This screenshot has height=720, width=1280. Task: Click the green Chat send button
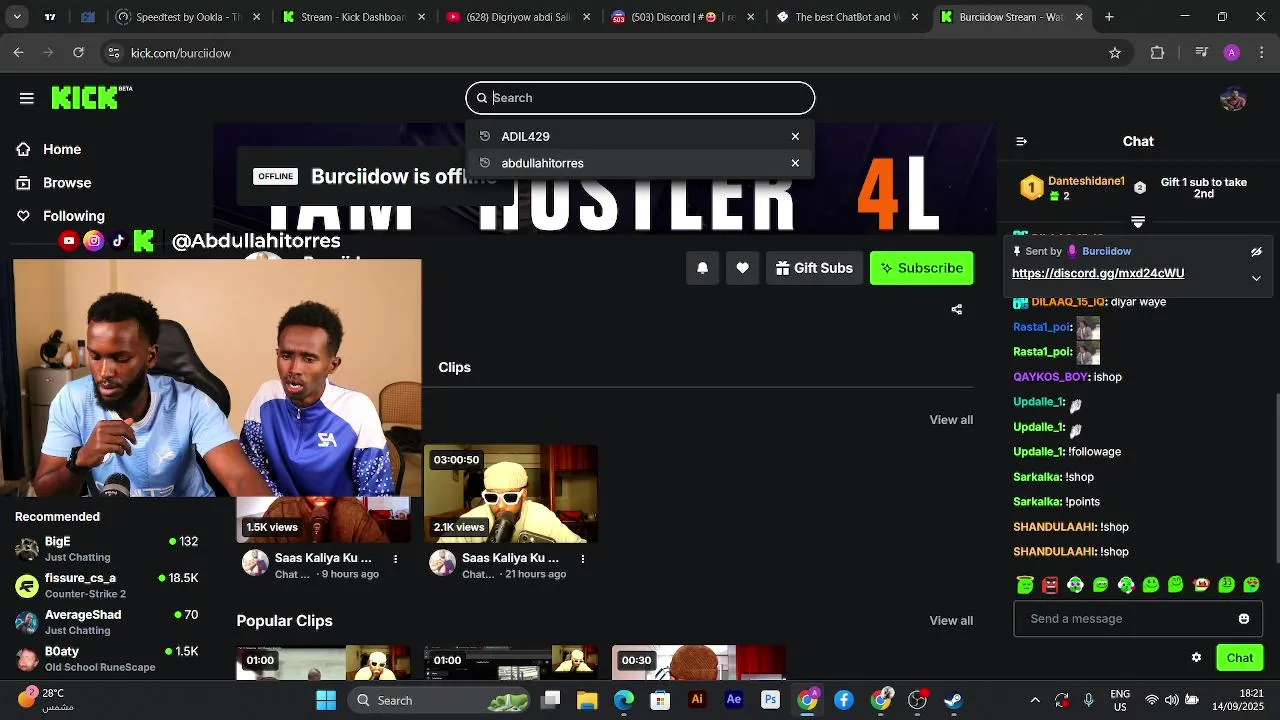1239,658
